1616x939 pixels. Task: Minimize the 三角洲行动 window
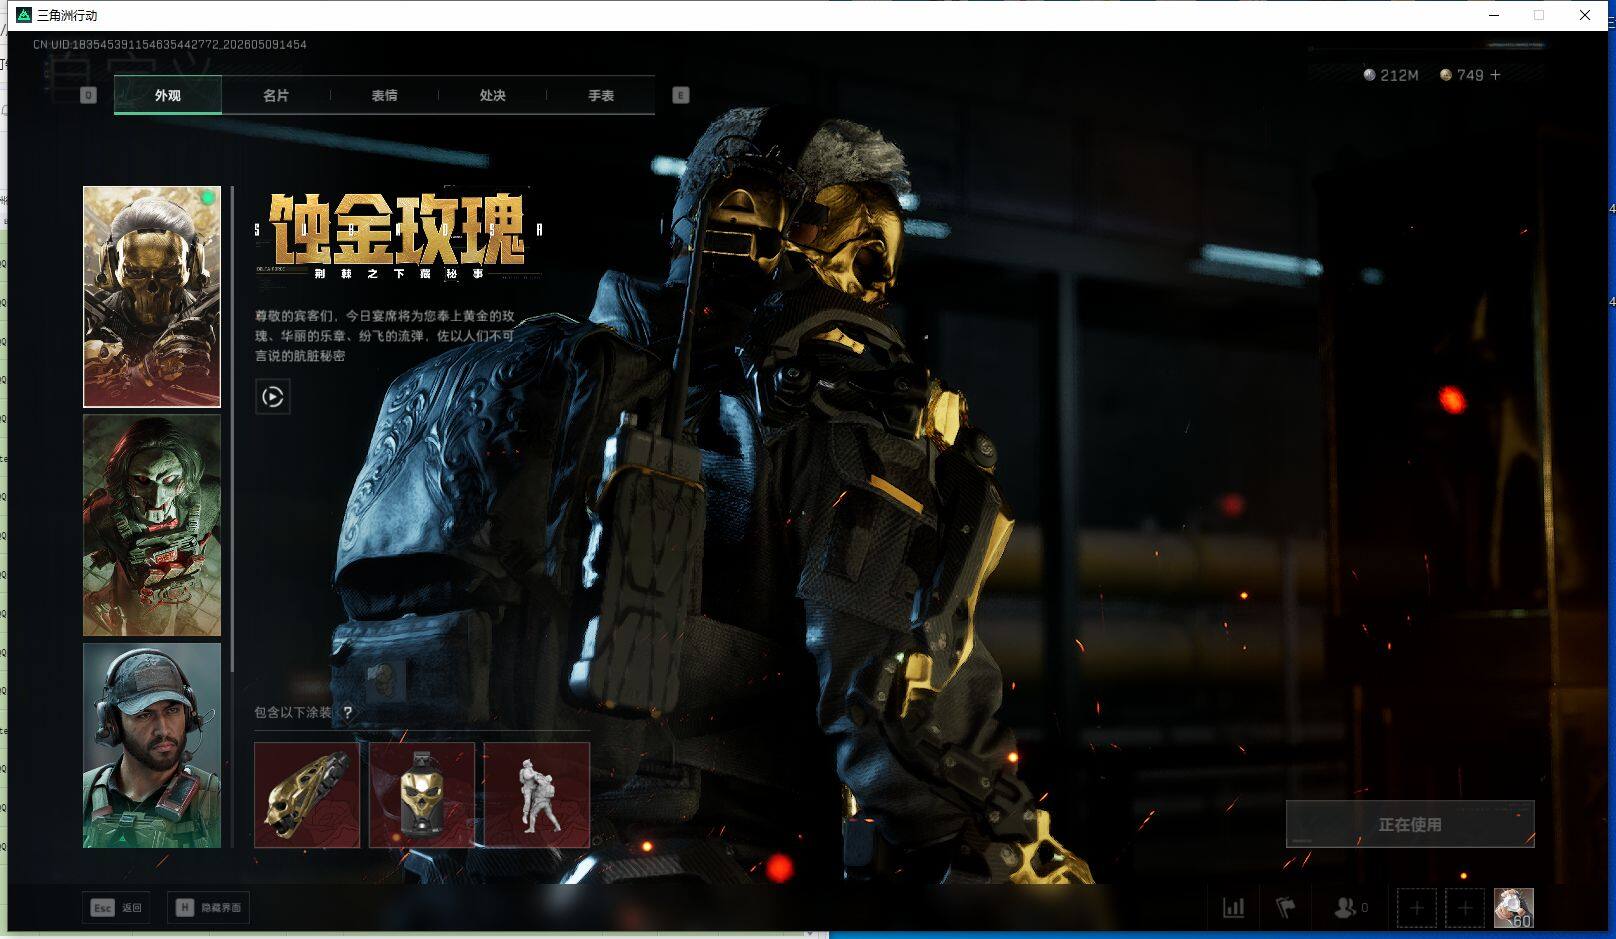pos(1494,15)
